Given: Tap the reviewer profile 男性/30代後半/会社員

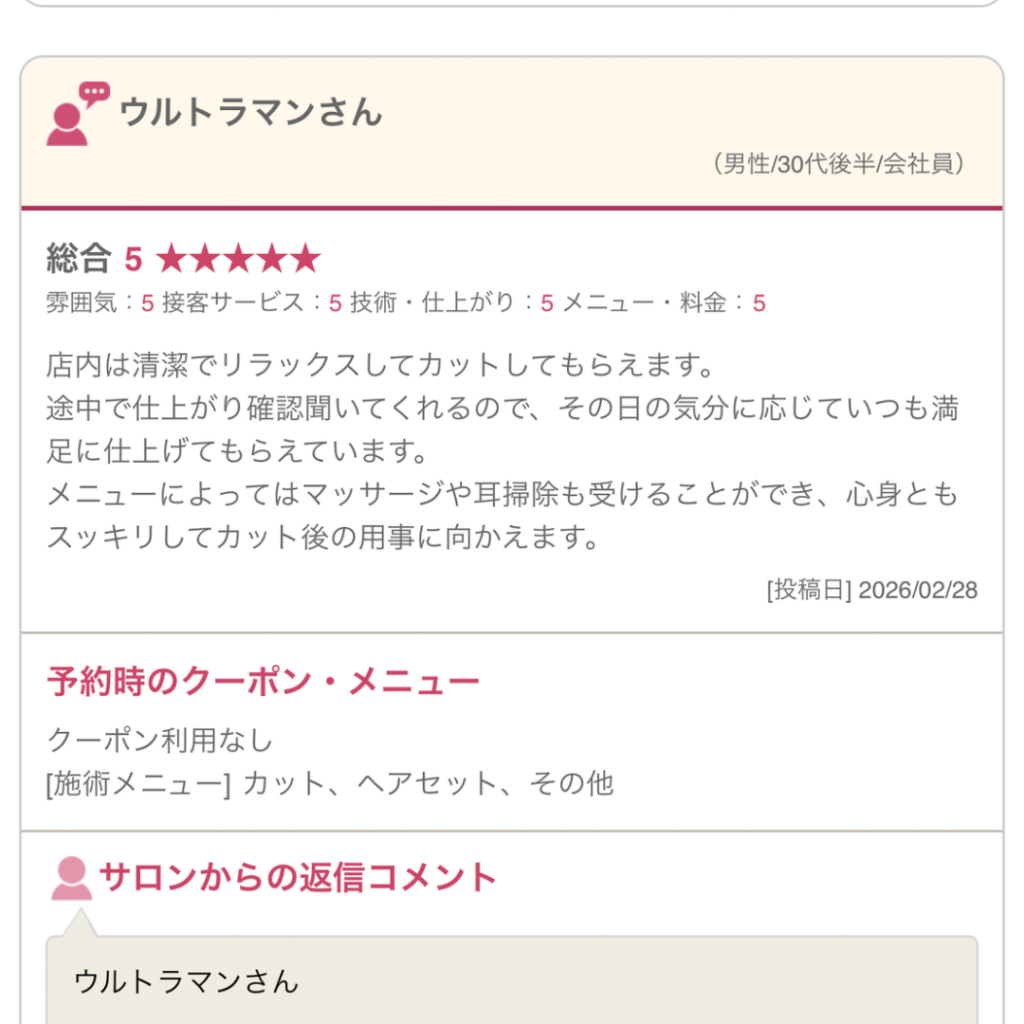Looking at the screenshot, I should (x=839, y=164).
